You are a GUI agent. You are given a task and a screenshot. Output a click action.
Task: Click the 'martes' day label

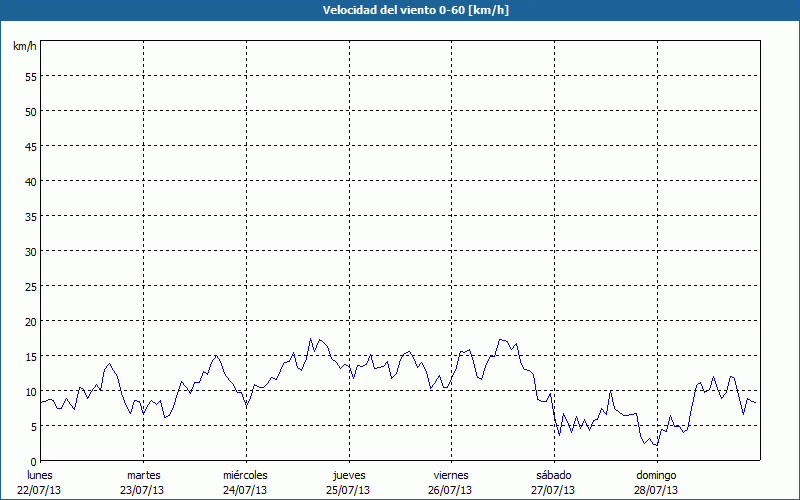pyautogui.click(x=143, y=475)
